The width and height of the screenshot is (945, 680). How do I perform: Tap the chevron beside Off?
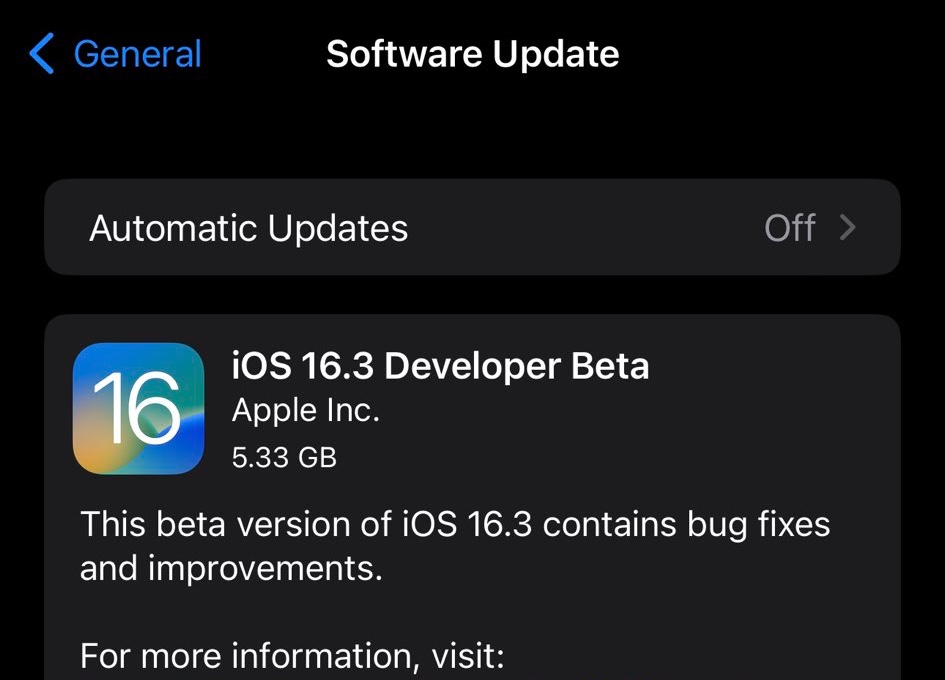pyautogui.click(x=848, y=228)
